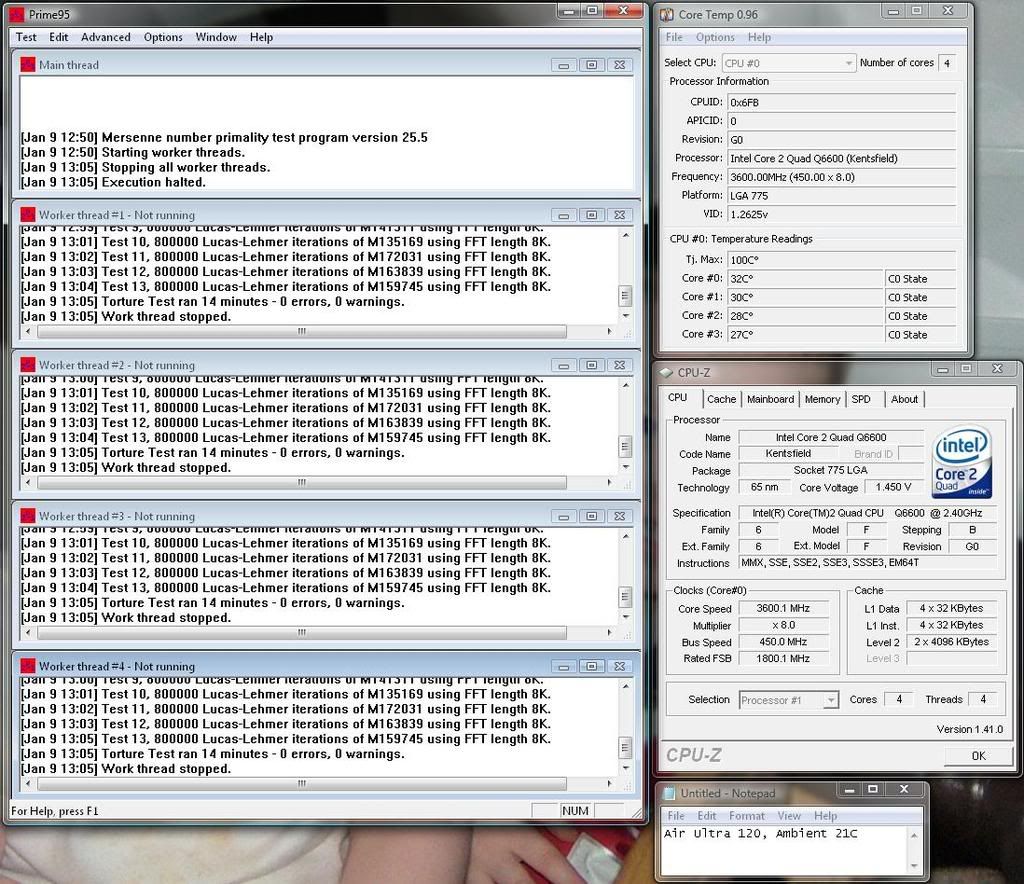This screenshot has height=884, width=1024.
Task: Click the Prime95 title bar icon
Action: (16, 14)
